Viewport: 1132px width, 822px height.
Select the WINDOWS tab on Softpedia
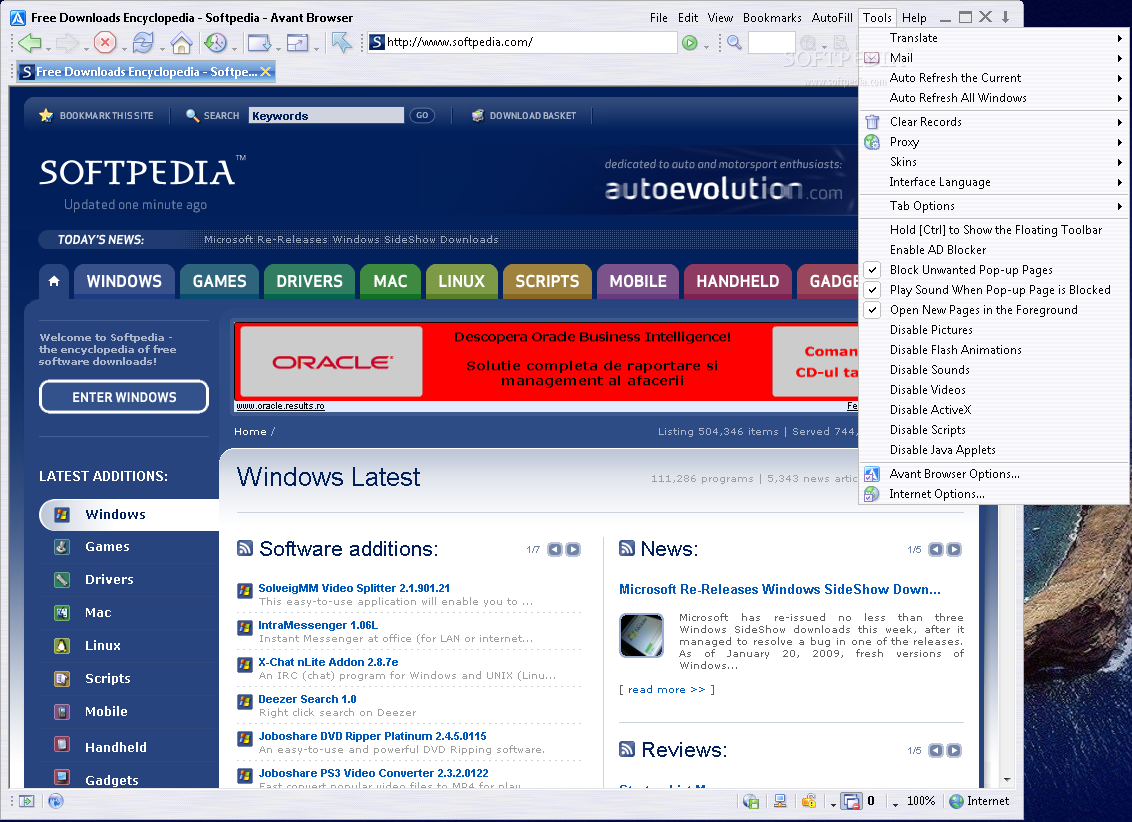[124, 281]
